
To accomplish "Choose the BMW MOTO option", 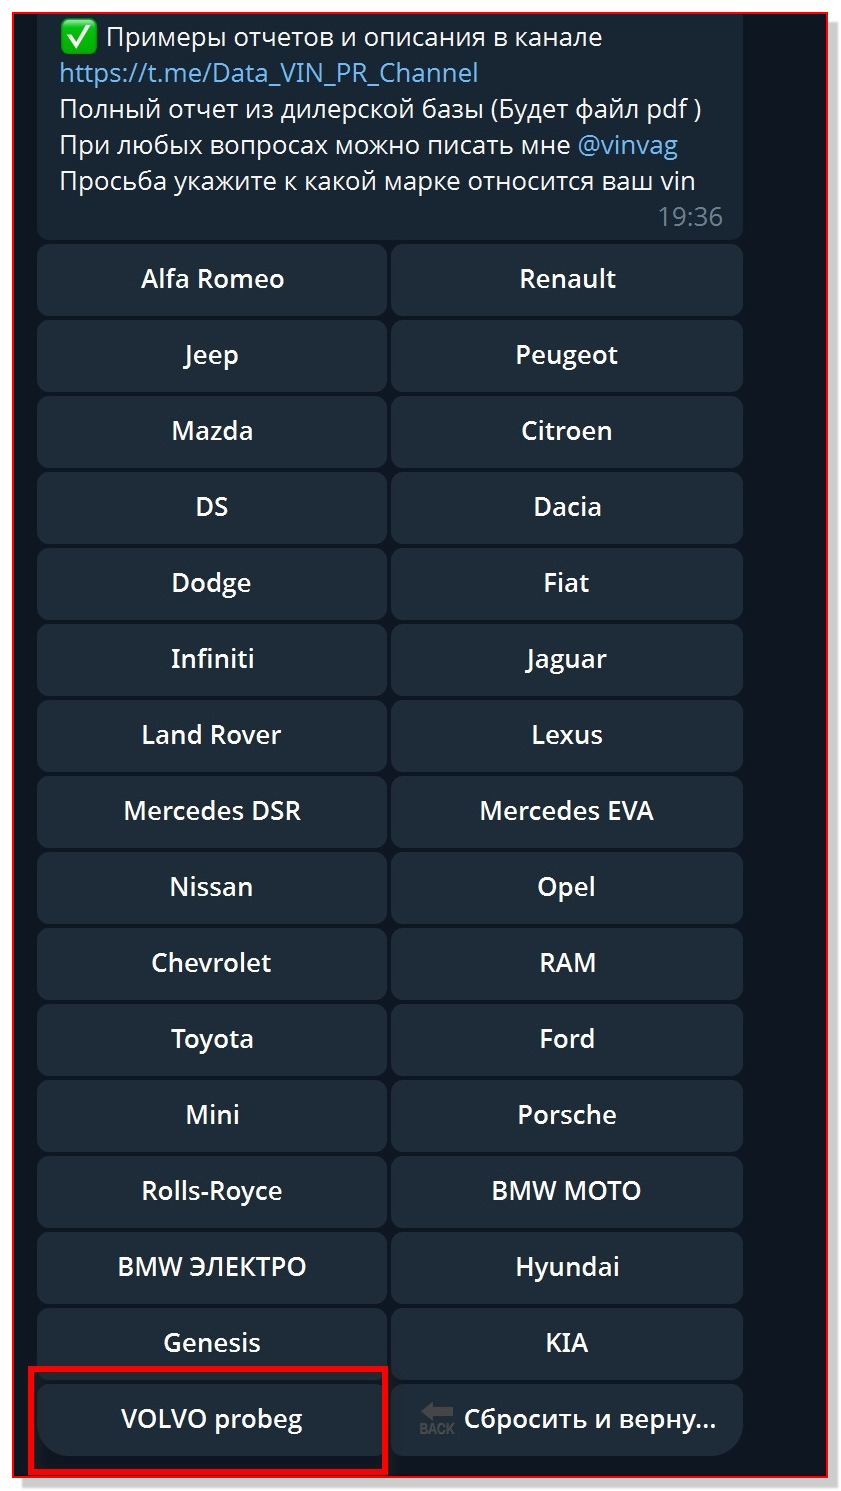I will point(567,1191).
